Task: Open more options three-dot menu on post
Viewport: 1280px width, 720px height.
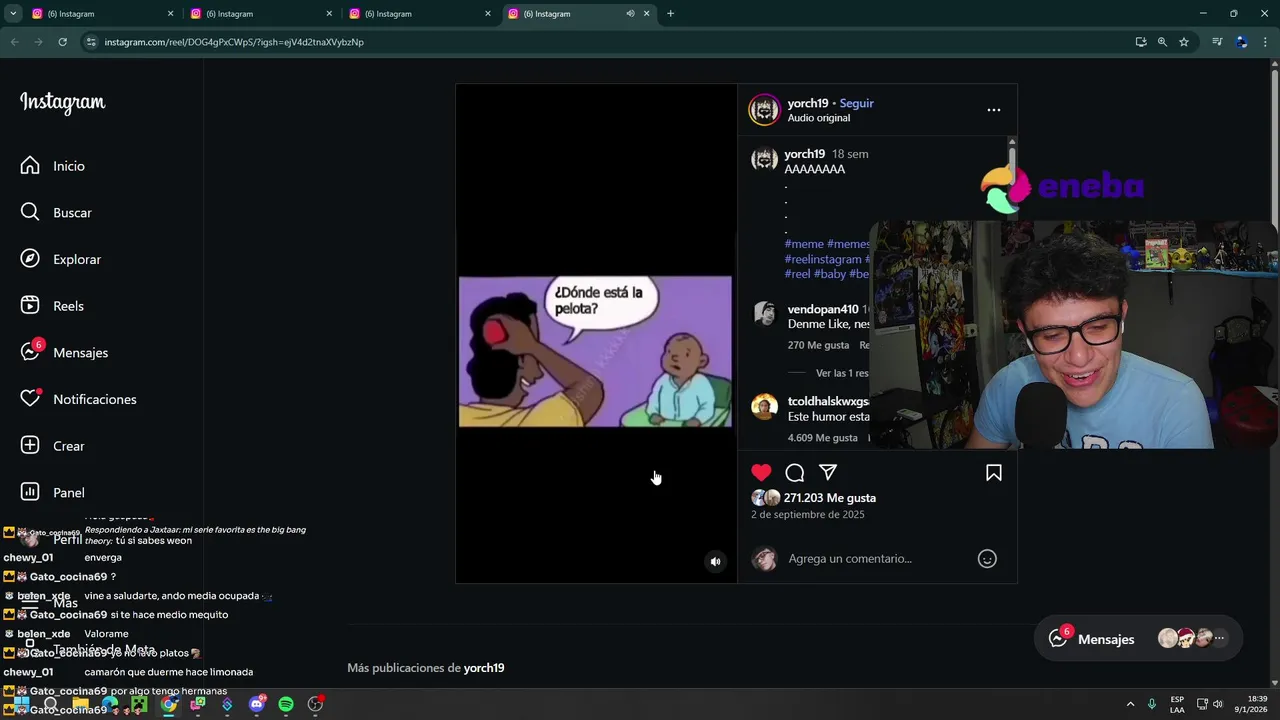Action: 993,110
